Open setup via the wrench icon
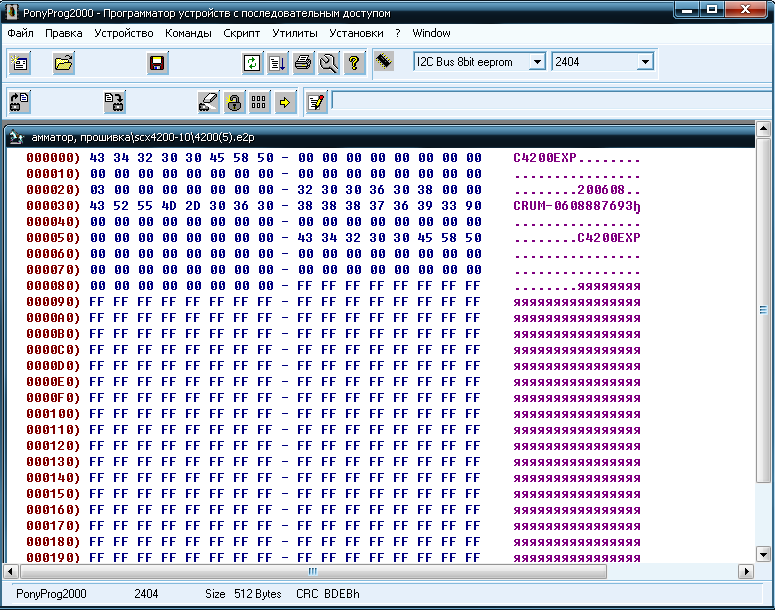Image resolution: width=775 pixels, height=610 pixels. tap(329, 63)
